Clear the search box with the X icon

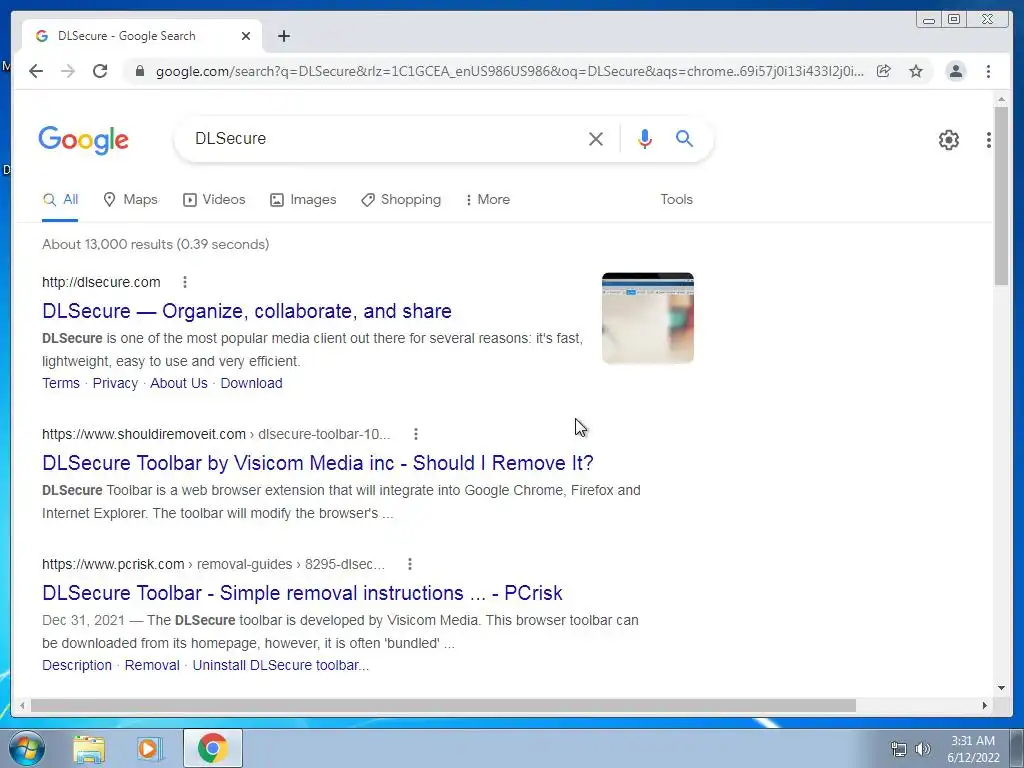(596, 138)
